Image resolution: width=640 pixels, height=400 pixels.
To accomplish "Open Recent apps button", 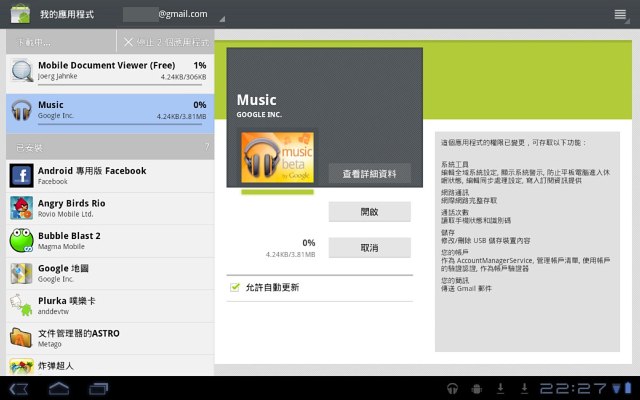I will [x=98, y=389].
